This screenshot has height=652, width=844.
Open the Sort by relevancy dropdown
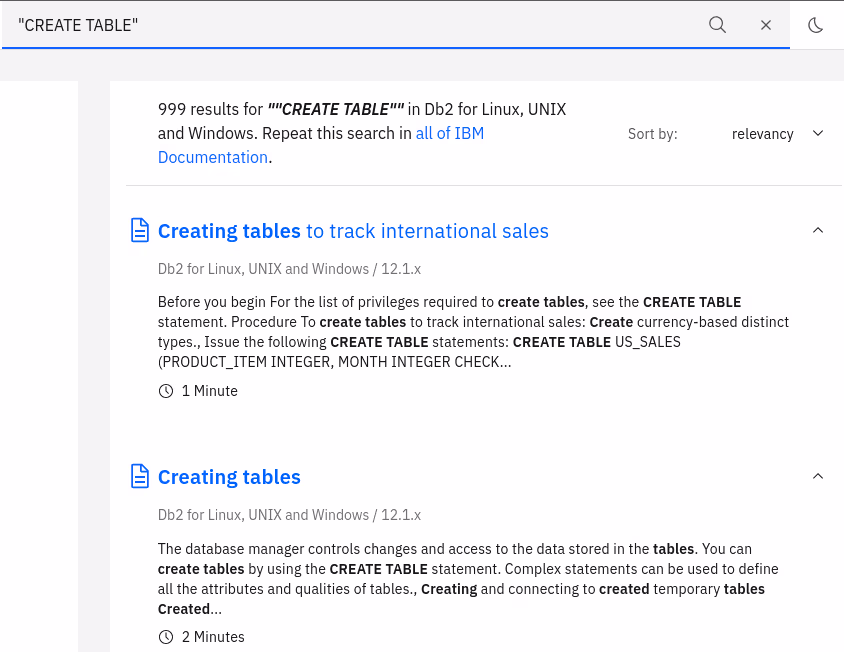click(777, 134)
